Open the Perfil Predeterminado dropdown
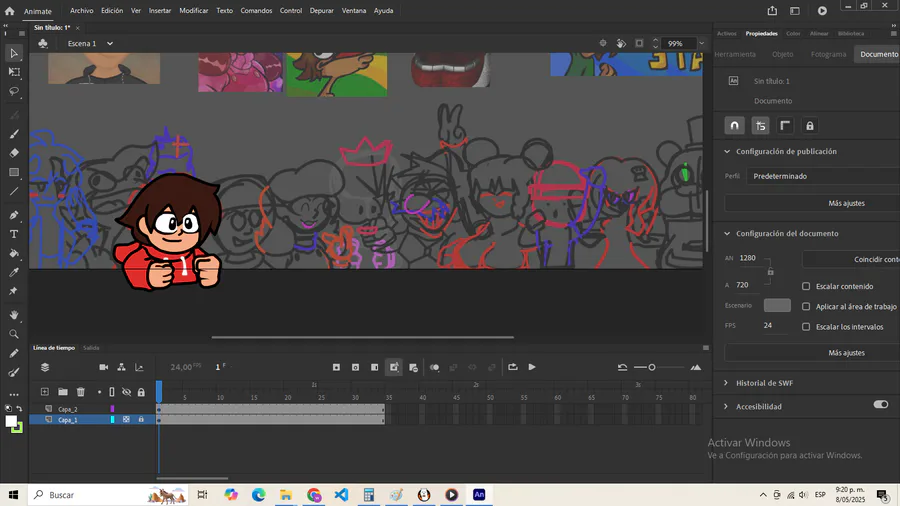The height and width of the screenshot is (506, 900). pyautogui.click(x=823, y=176)
